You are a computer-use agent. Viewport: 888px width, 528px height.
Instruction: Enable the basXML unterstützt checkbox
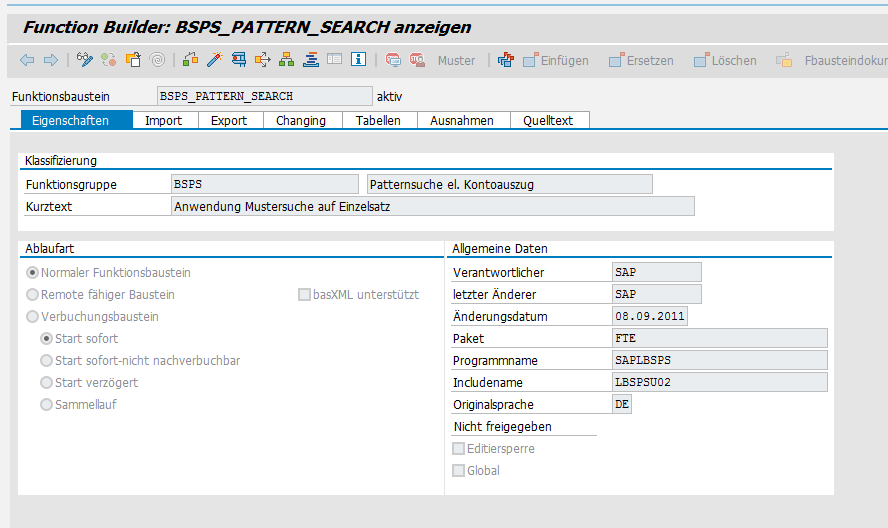[x=305, y=295]
